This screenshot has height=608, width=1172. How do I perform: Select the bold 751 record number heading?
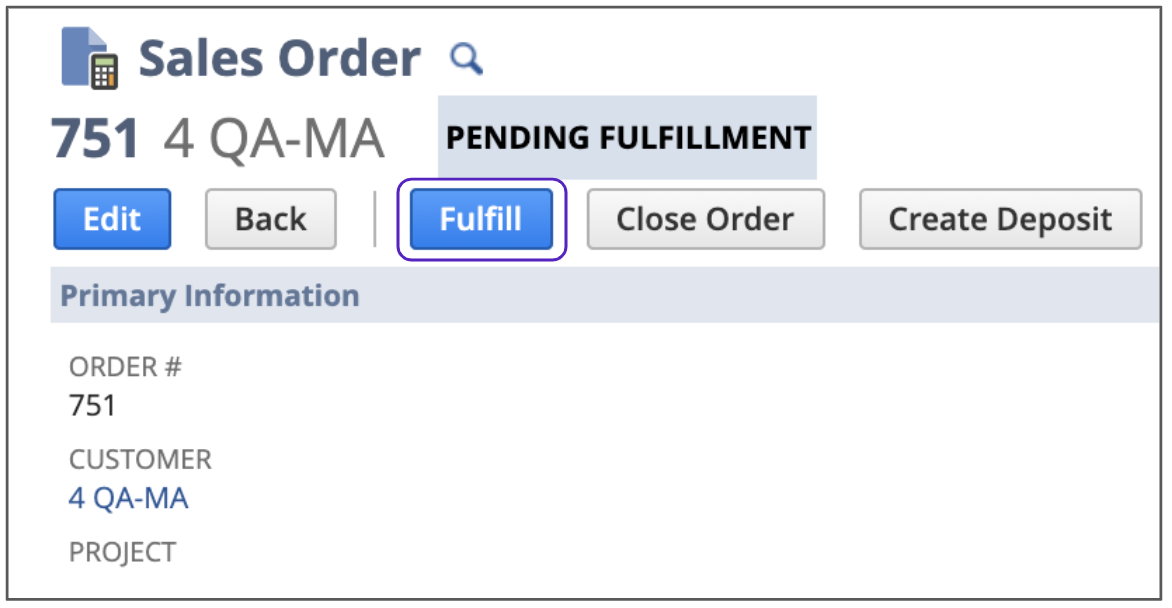click(95, 138)
